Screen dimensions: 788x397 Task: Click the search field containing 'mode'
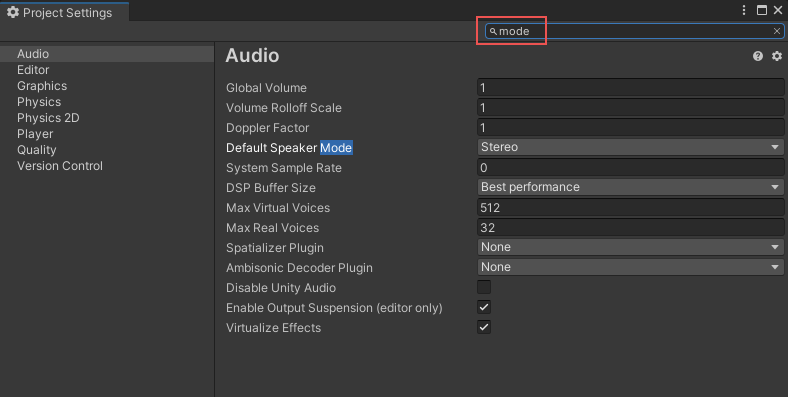coord(634,31)
